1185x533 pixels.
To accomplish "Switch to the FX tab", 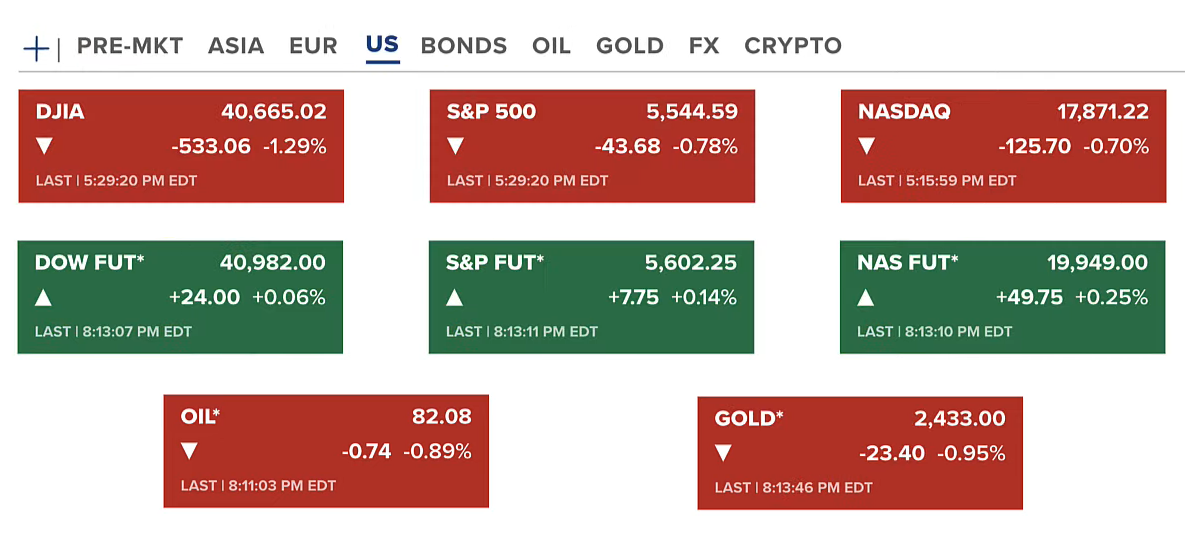I will (x=704, y=46).
